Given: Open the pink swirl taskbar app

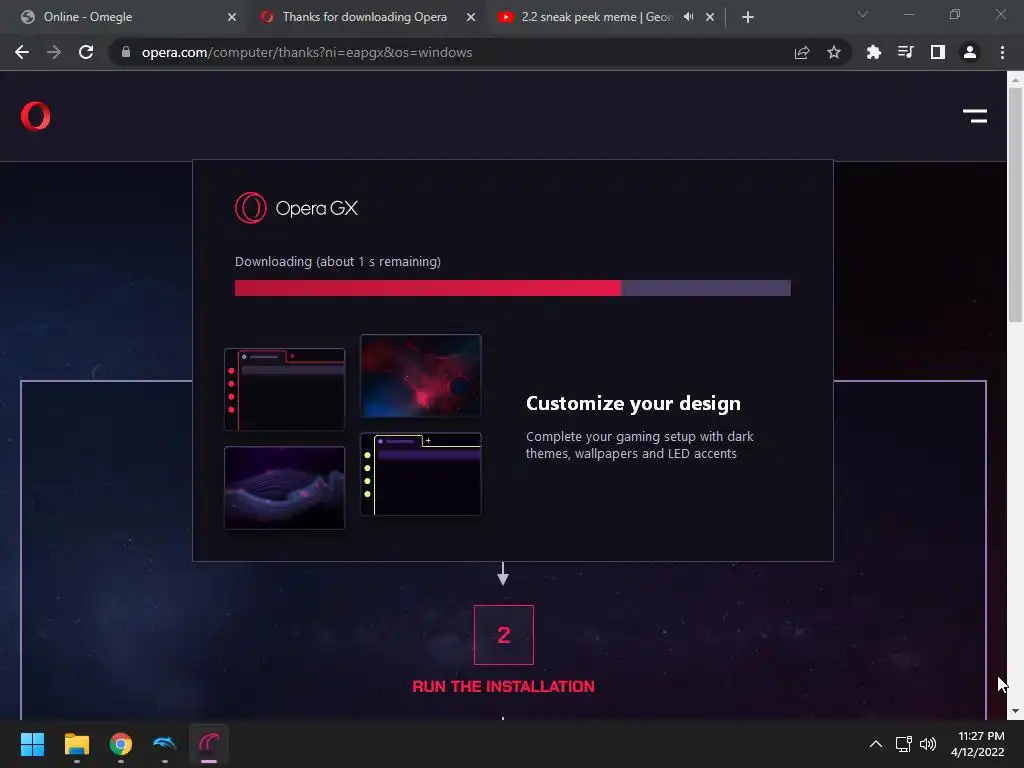Looking at the screenshot, I should (x=209, y=744).
